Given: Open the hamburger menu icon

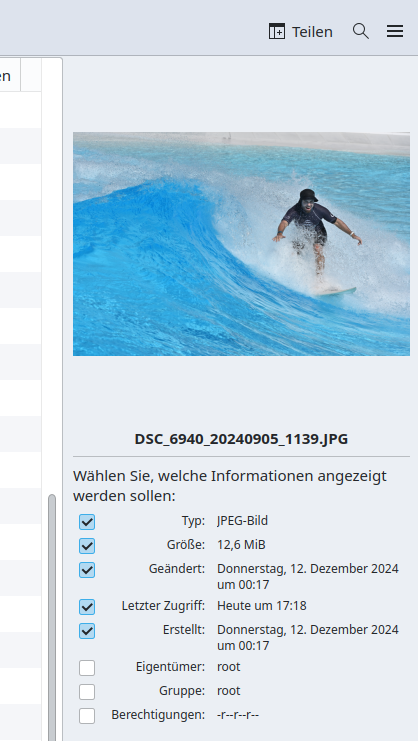Looking at the screenshot, I should 395,32.
